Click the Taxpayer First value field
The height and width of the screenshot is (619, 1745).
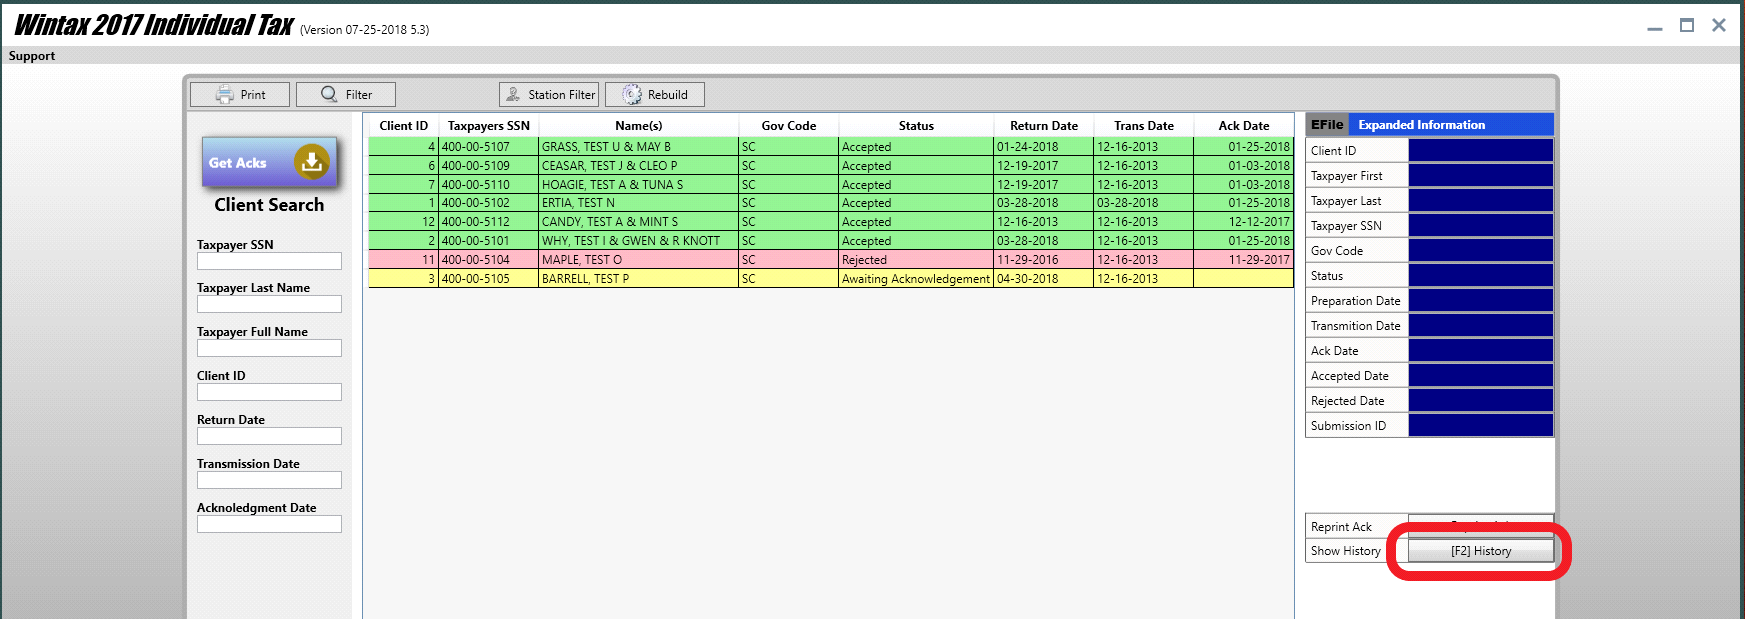click(x=1481, y=175)
